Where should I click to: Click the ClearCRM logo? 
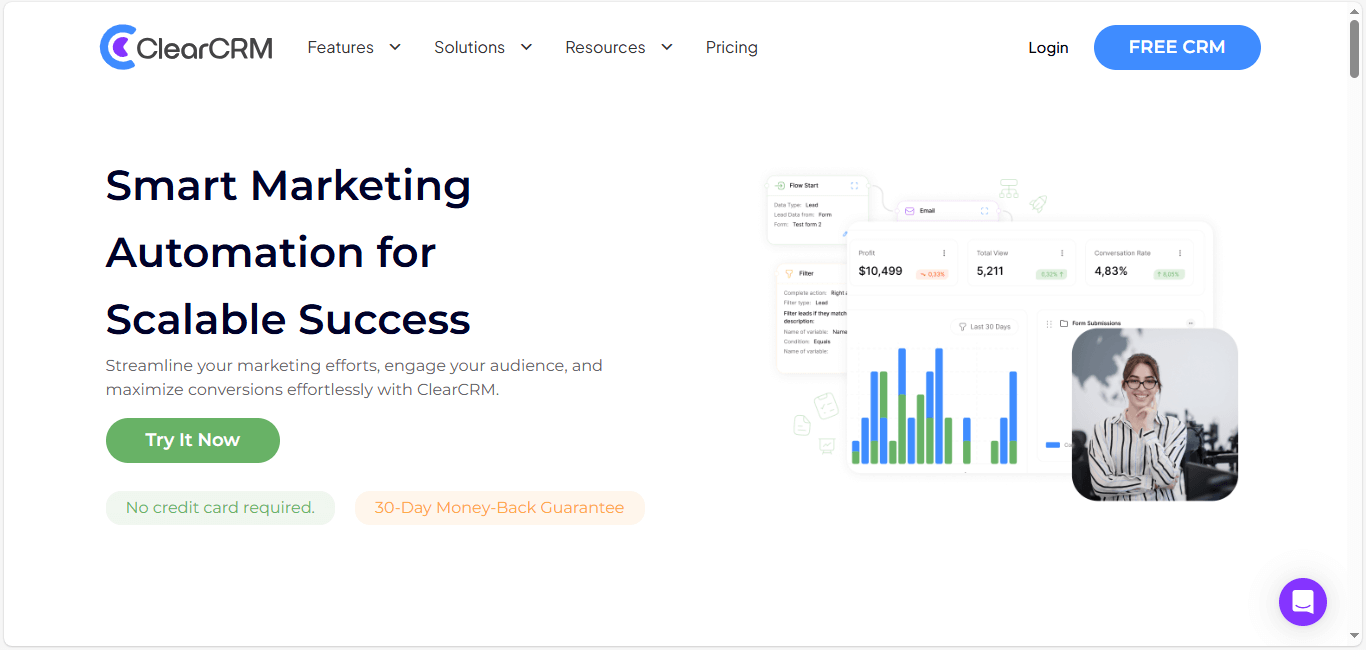186,47
